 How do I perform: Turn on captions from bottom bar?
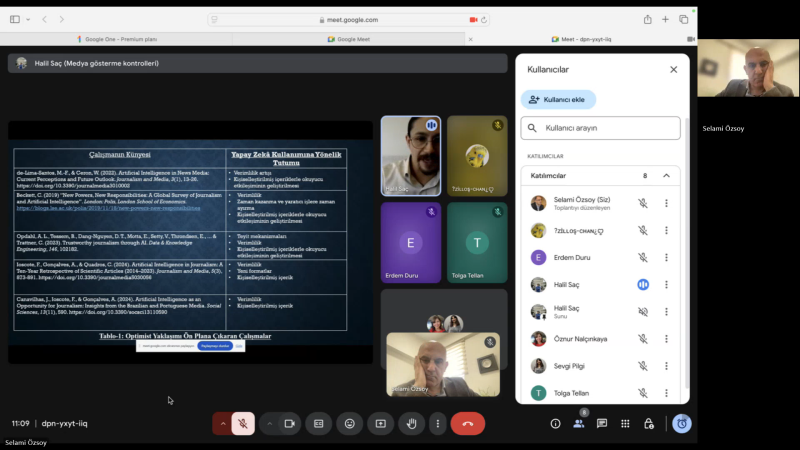click(x=318, y=423)
